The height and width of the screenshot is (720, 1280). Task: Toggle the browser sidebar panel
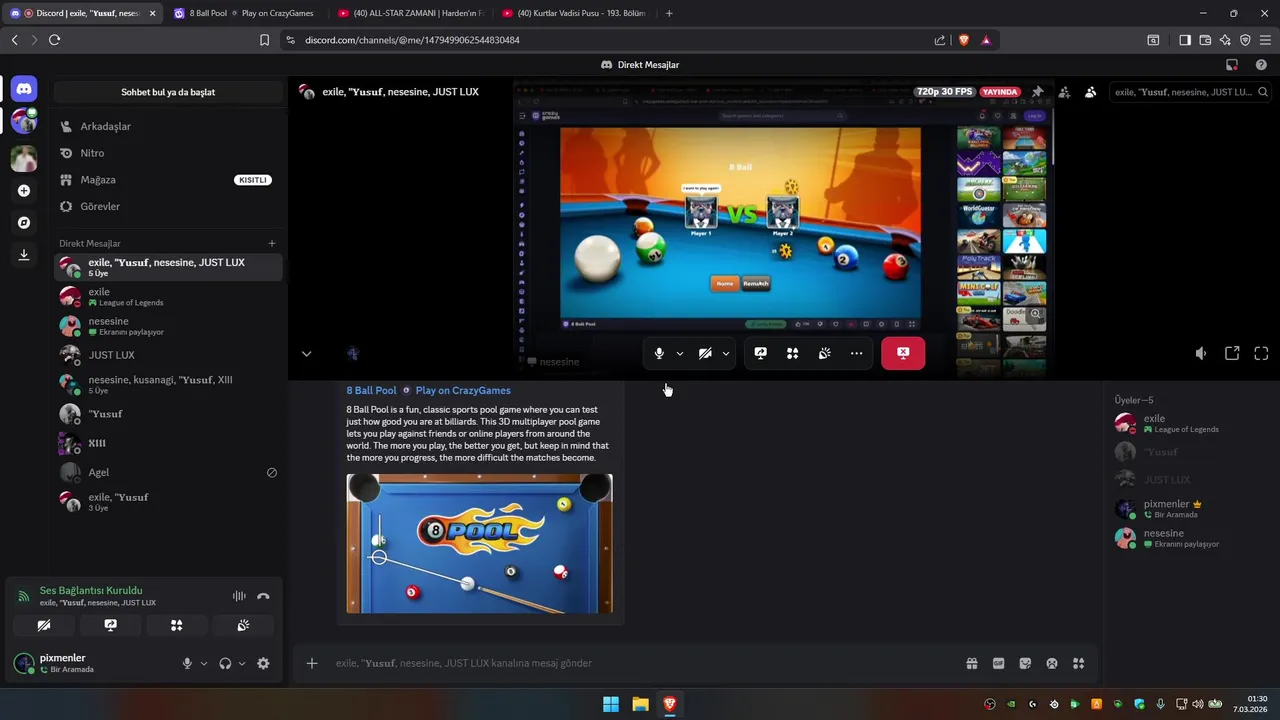(x=1185, y=40)
